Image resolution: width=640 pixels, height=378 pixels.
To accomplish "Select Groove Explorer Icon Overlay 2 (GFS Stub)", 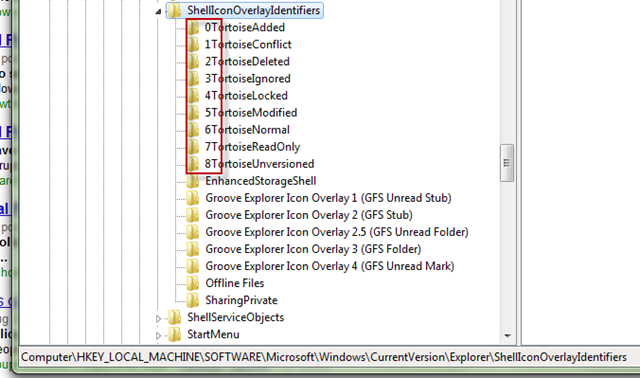I will point(309,215).
